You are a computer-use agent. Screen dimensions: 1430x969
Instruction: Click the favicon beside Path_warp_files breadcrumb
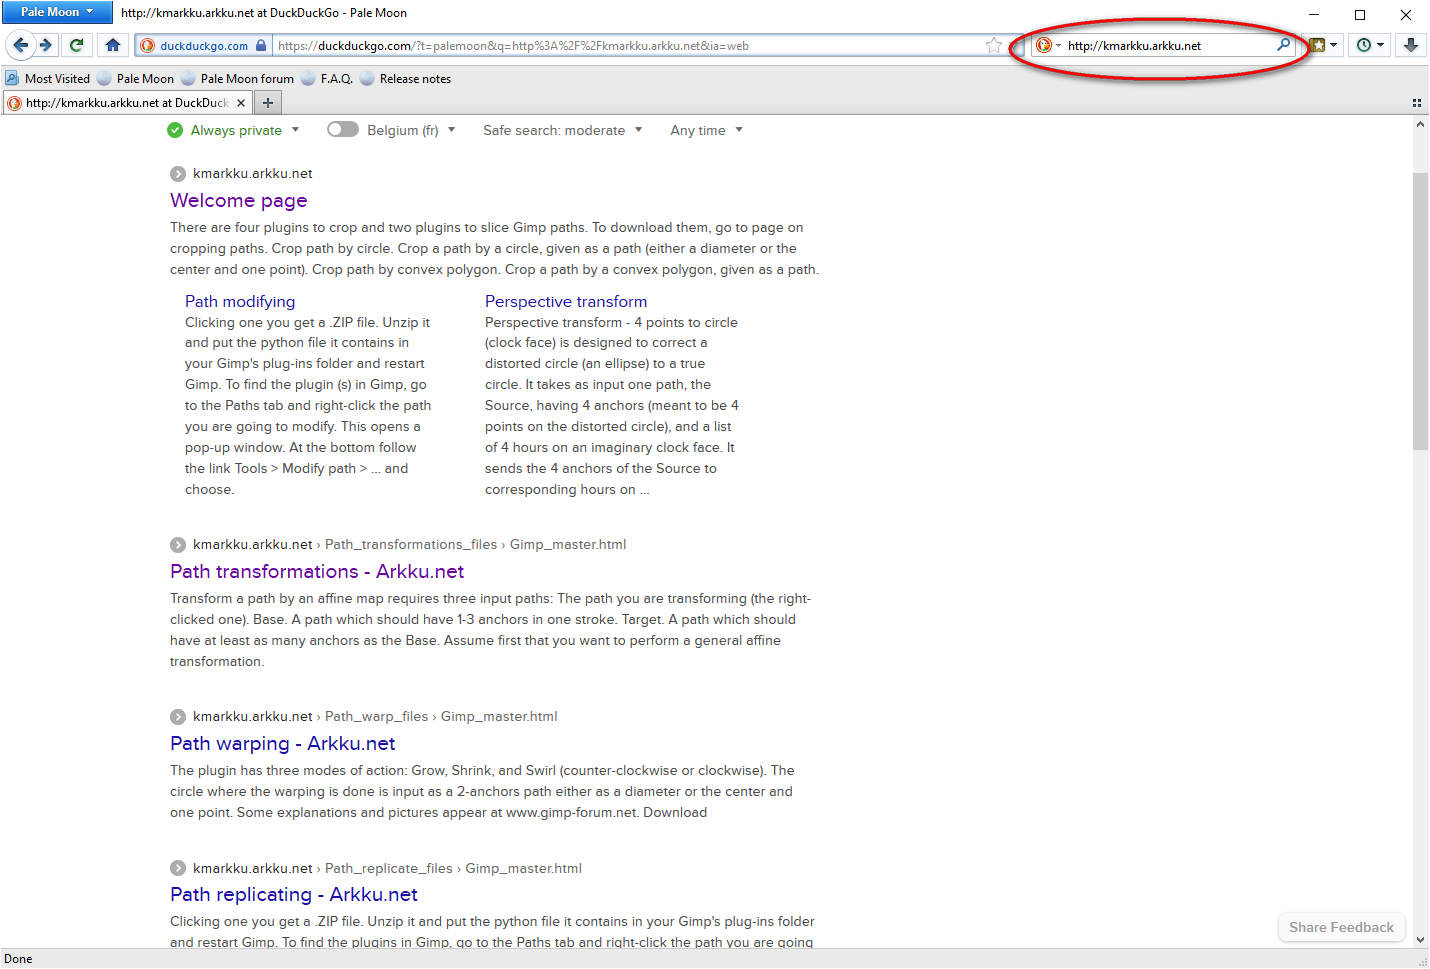point(178,717)
